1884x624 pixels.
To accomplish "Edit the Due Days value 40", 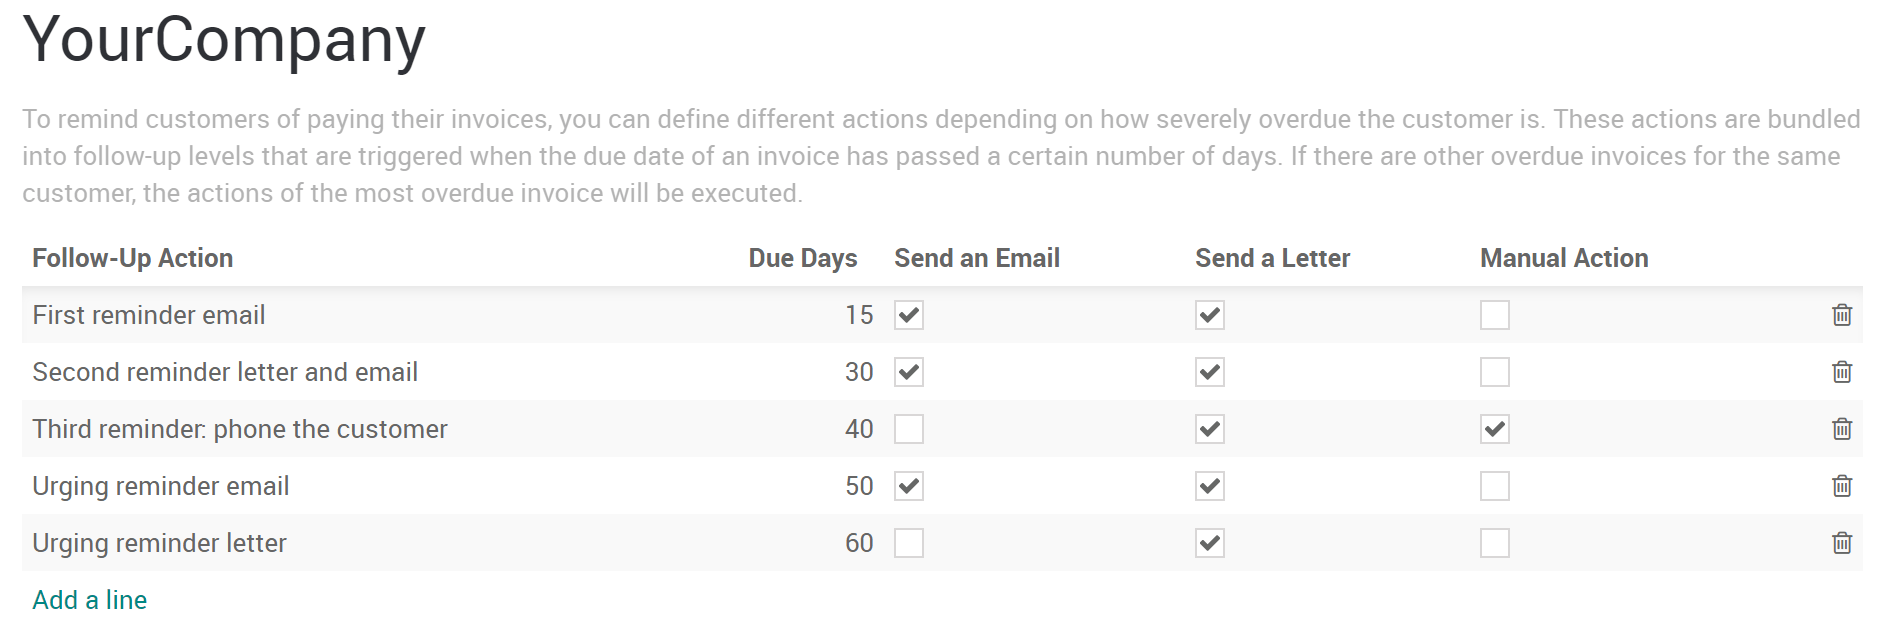I will [858, 429].
